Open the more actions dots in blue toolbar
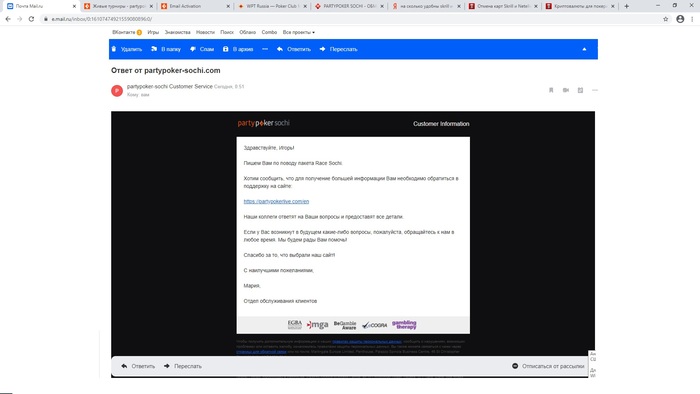This screenshot has height=394, width=700. click(x=265, y=49)
